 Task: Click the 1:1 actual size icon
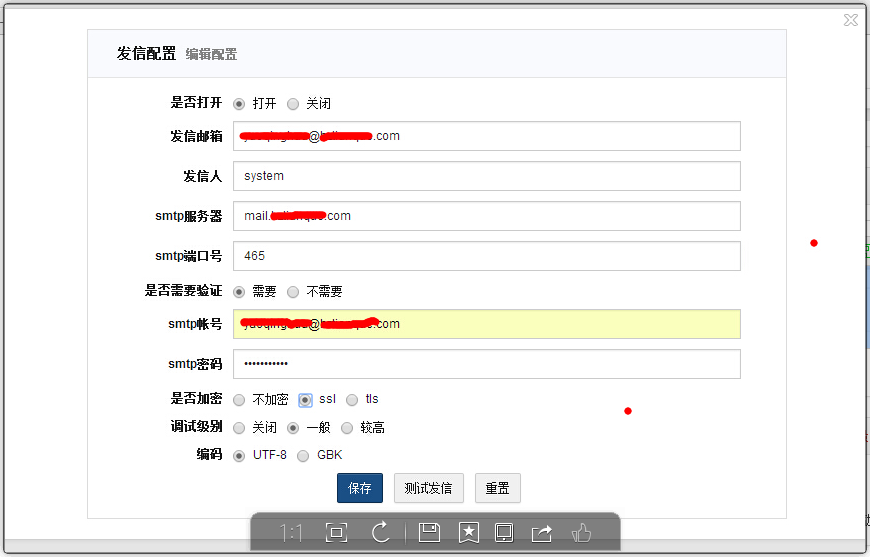tap(291, 534)
